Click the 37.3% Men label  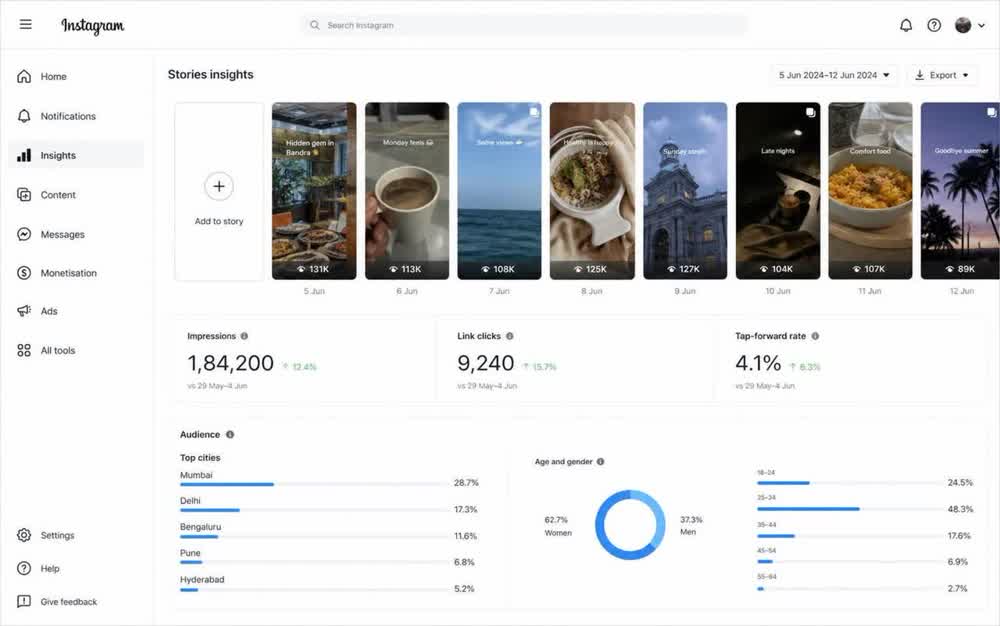point(691,525)
